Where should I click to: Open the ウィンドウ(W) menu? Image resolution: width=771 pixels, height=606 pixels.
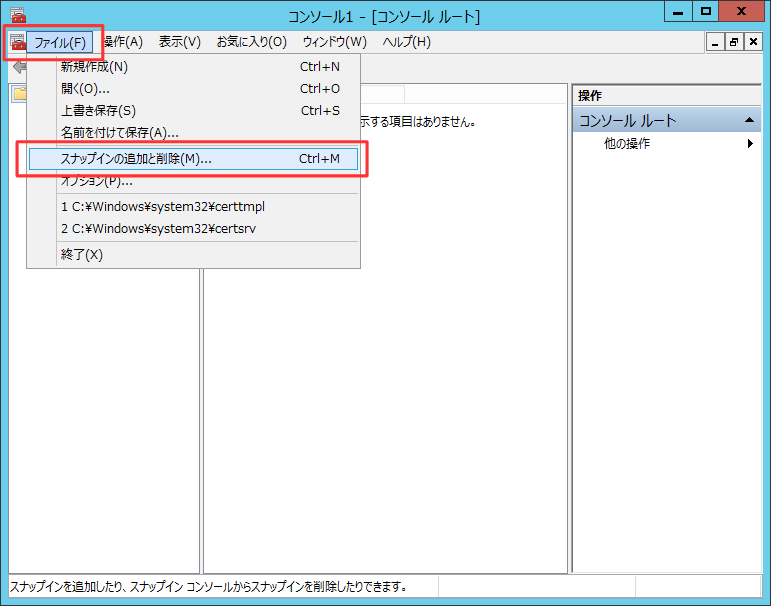334,42
